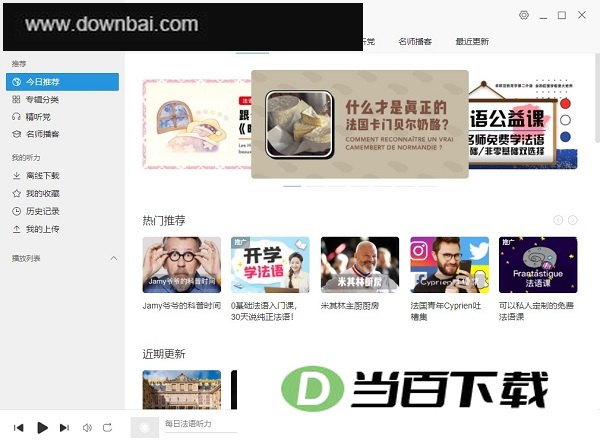Open the 开学学法语 course thumbnail
The height and width of the screenshot is (445, 600).
(x=270, y=265)
